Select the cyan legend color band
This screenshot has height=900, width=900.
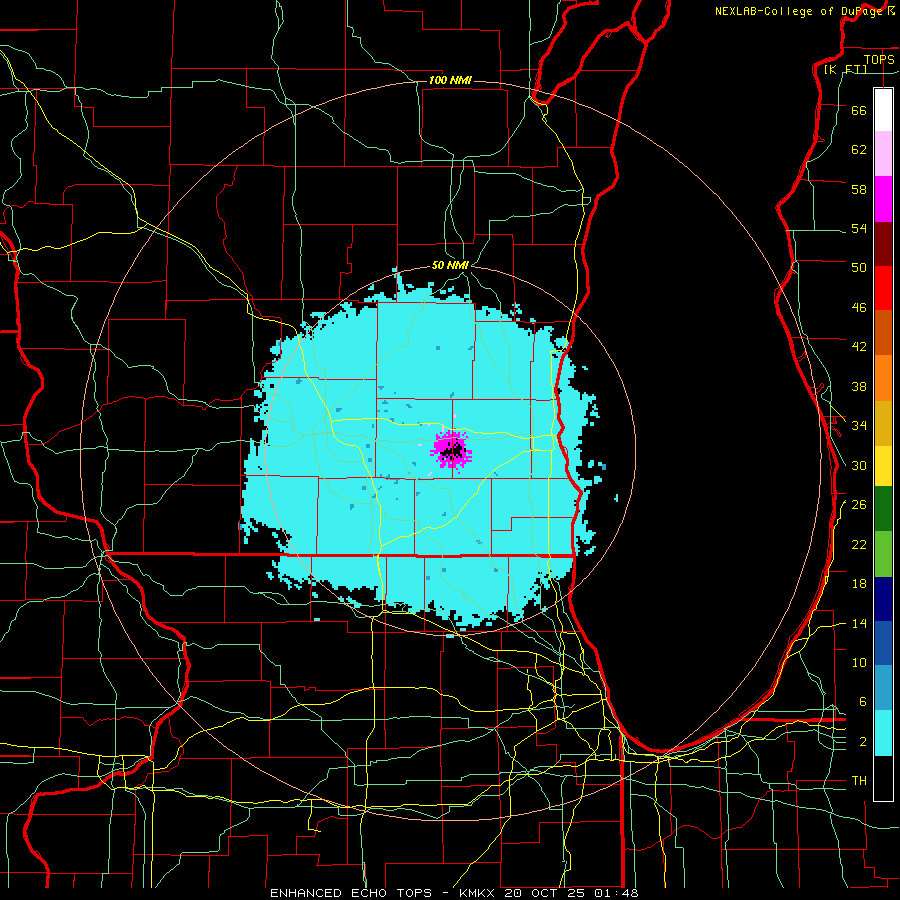(x=883, y=733)
